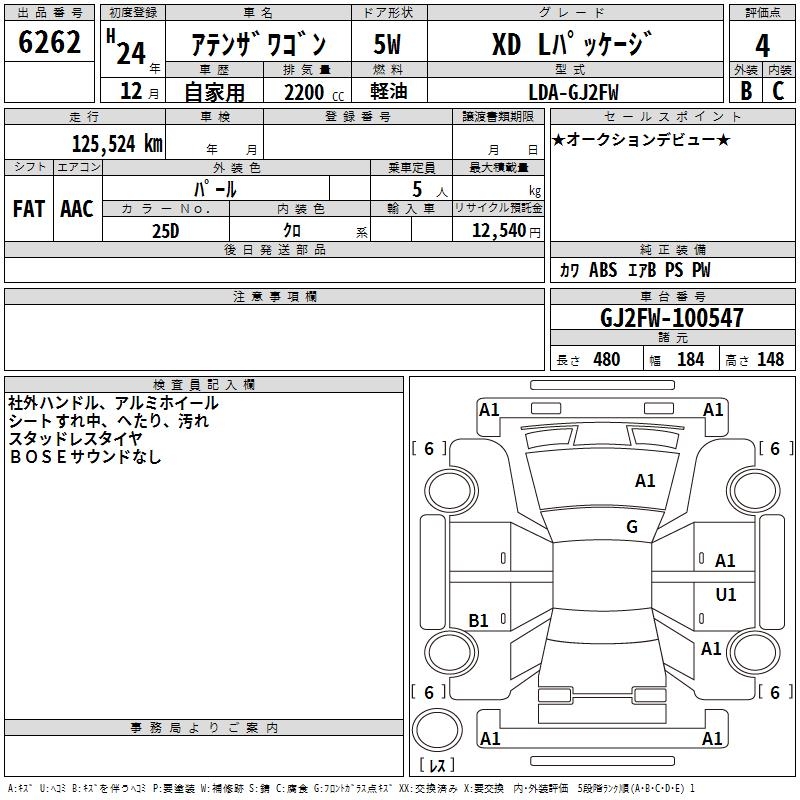Click mileage 125,524 km
This screenshot has width=800, height=800.
(117, 143)
